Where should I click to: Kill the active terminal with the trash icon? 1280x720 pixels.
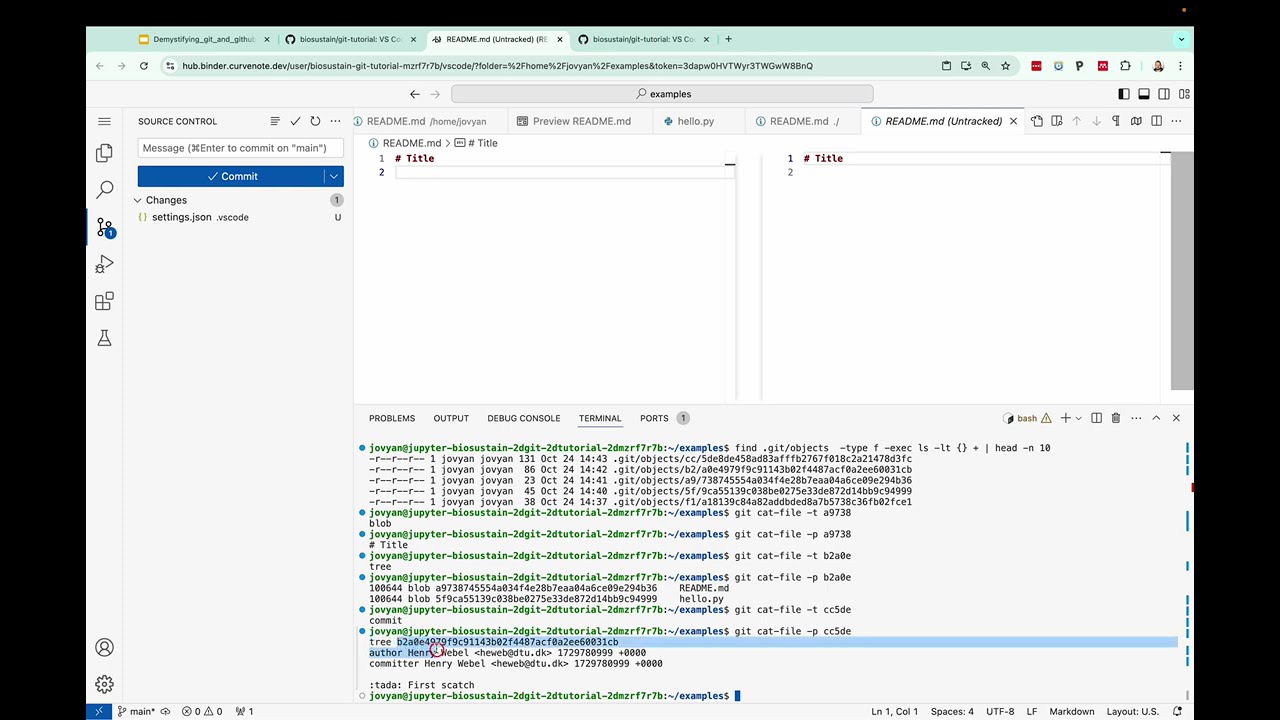(1115, 418)
